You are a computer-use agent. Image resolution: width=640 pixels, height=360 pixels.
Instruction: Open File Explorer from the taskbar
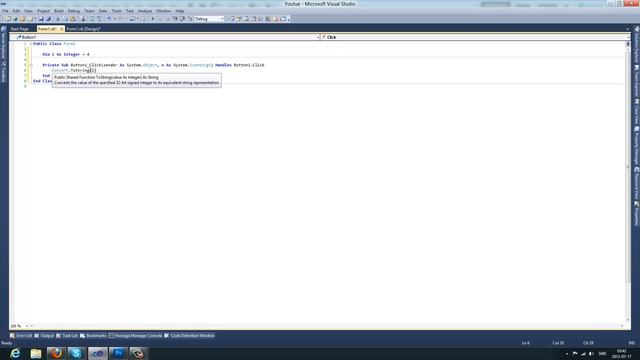pyautogui.click(x=36, y=353)
